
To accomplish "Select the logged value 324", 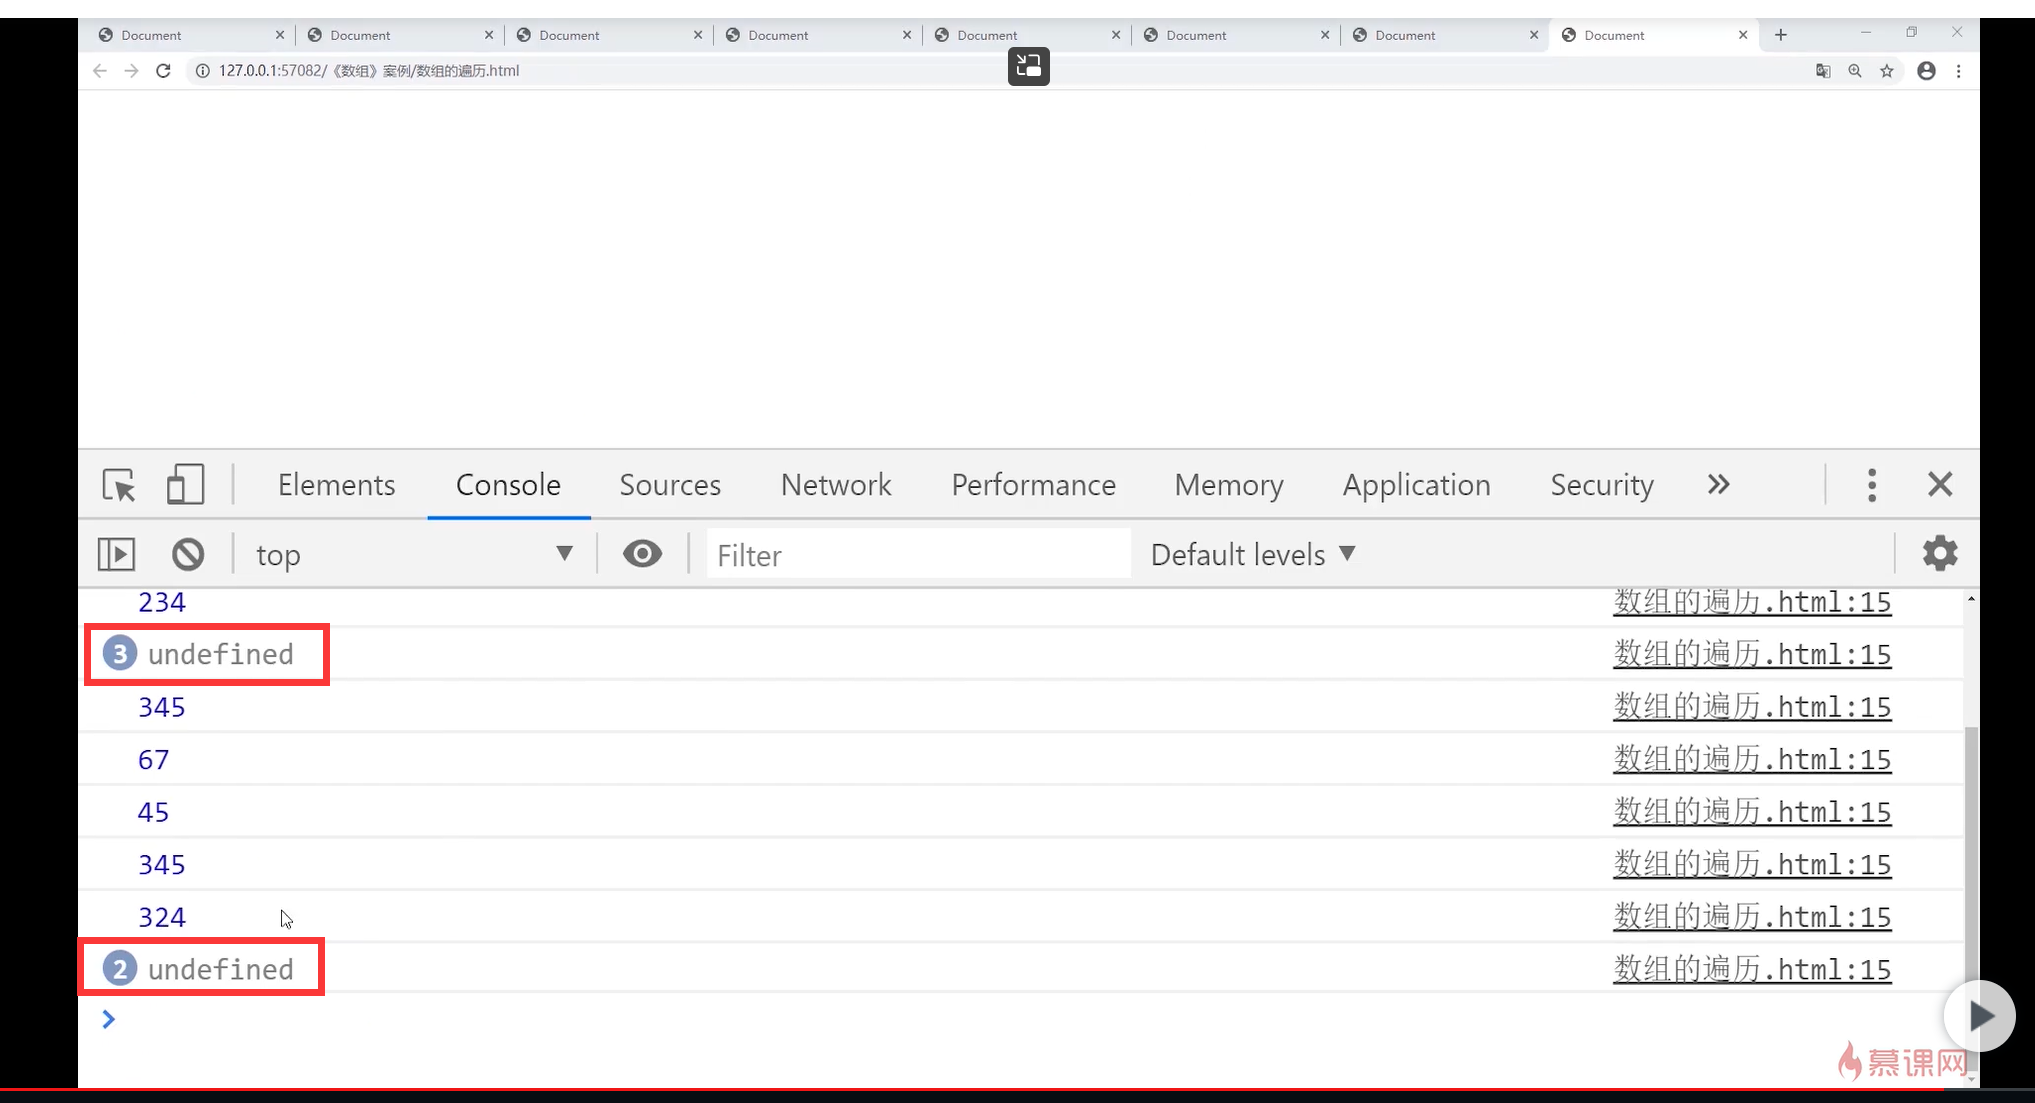I will coord(162,917).
